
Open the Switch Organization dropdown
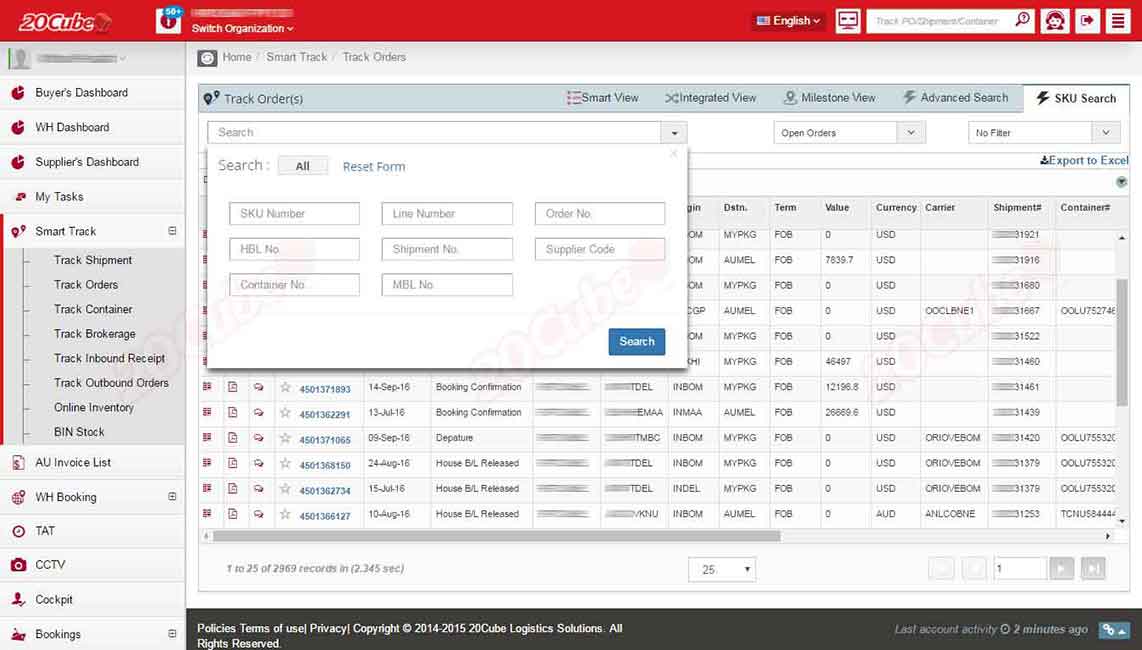click(x=243, y=28)
